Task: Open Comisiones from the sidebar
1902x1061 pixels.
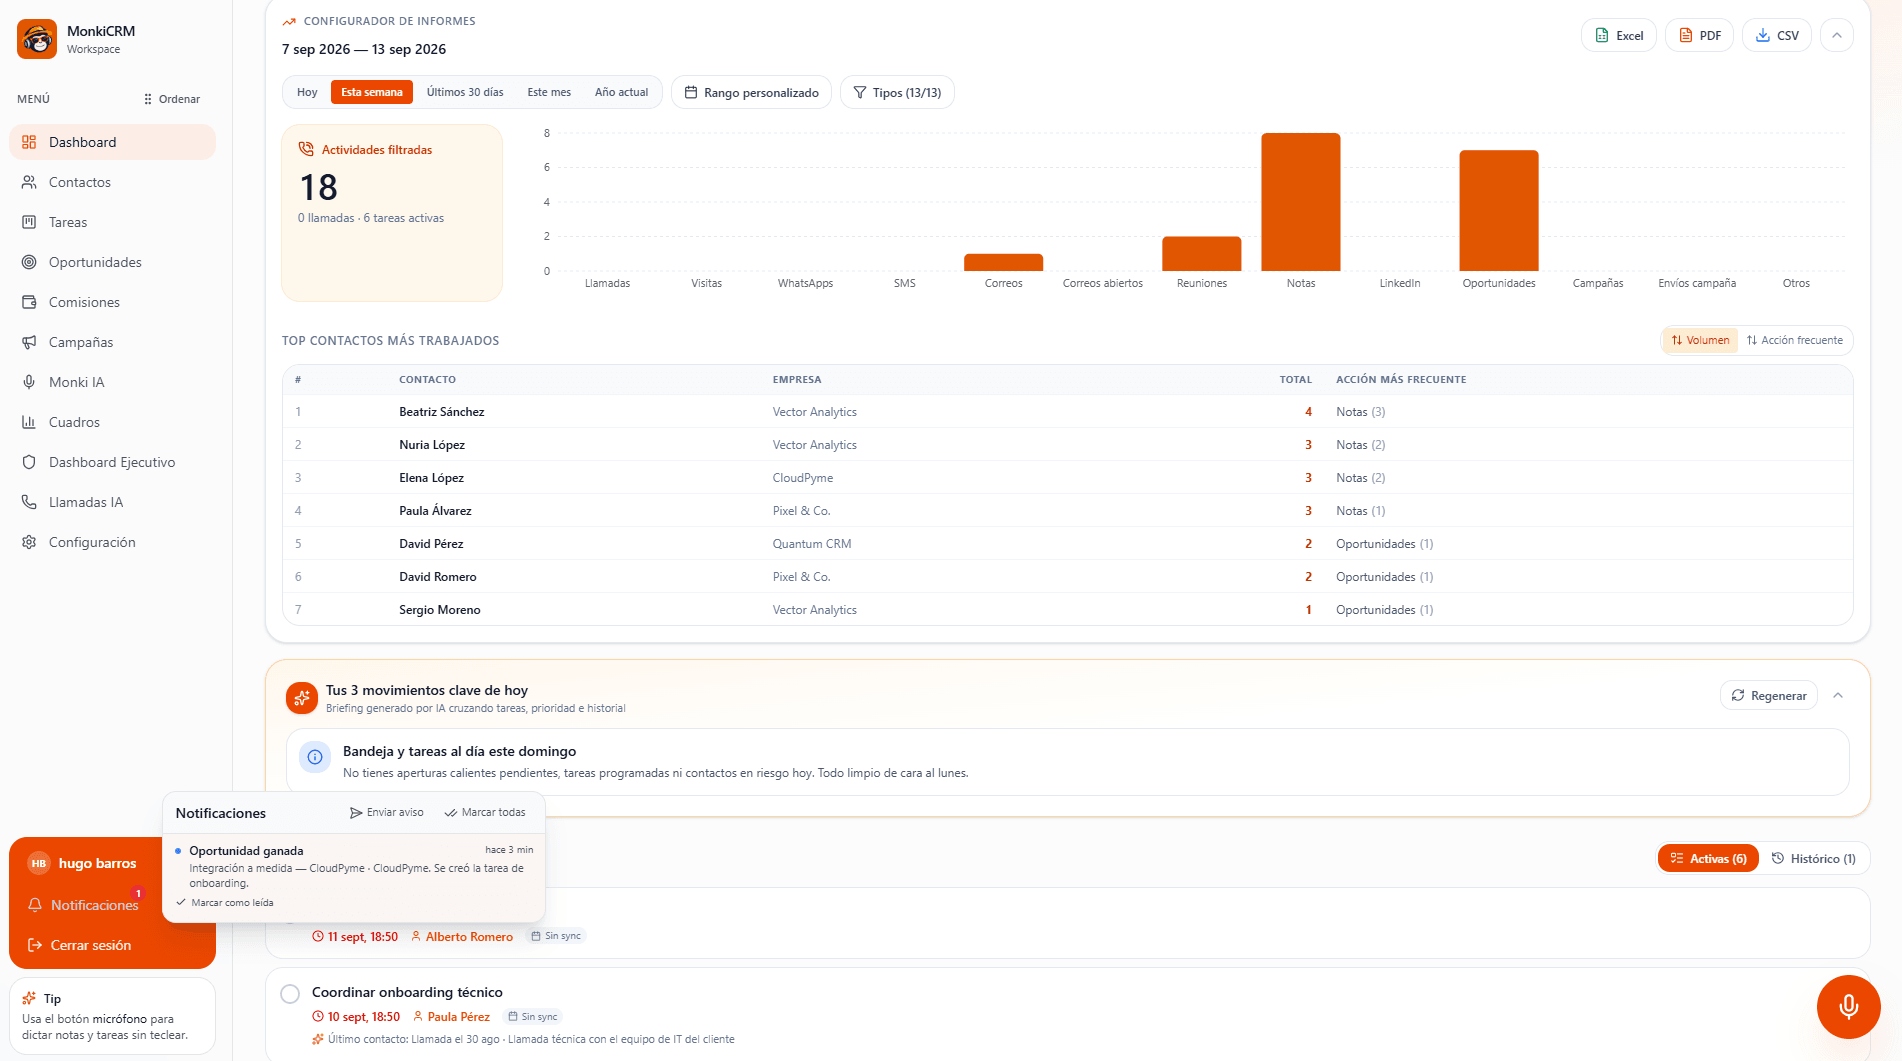Action: pyautogui.click(x=112, y=302)
